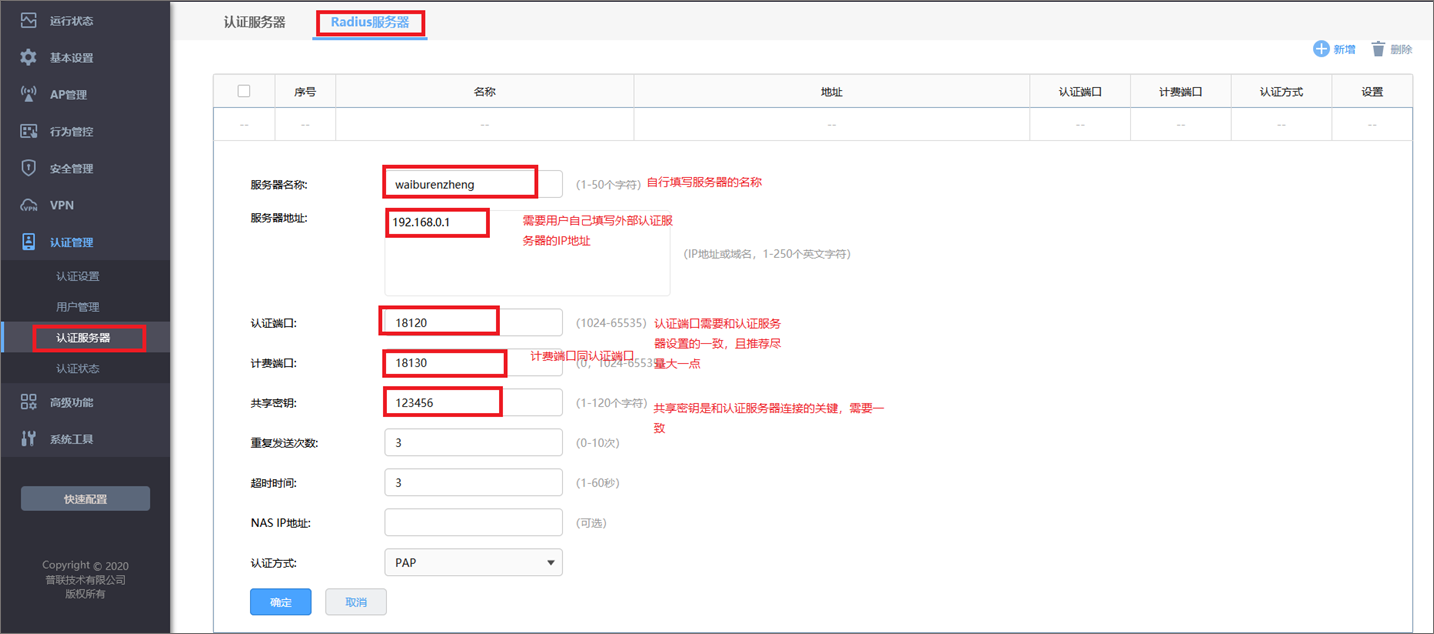Click the 系统工具 wrench icon

coord(29,439)
